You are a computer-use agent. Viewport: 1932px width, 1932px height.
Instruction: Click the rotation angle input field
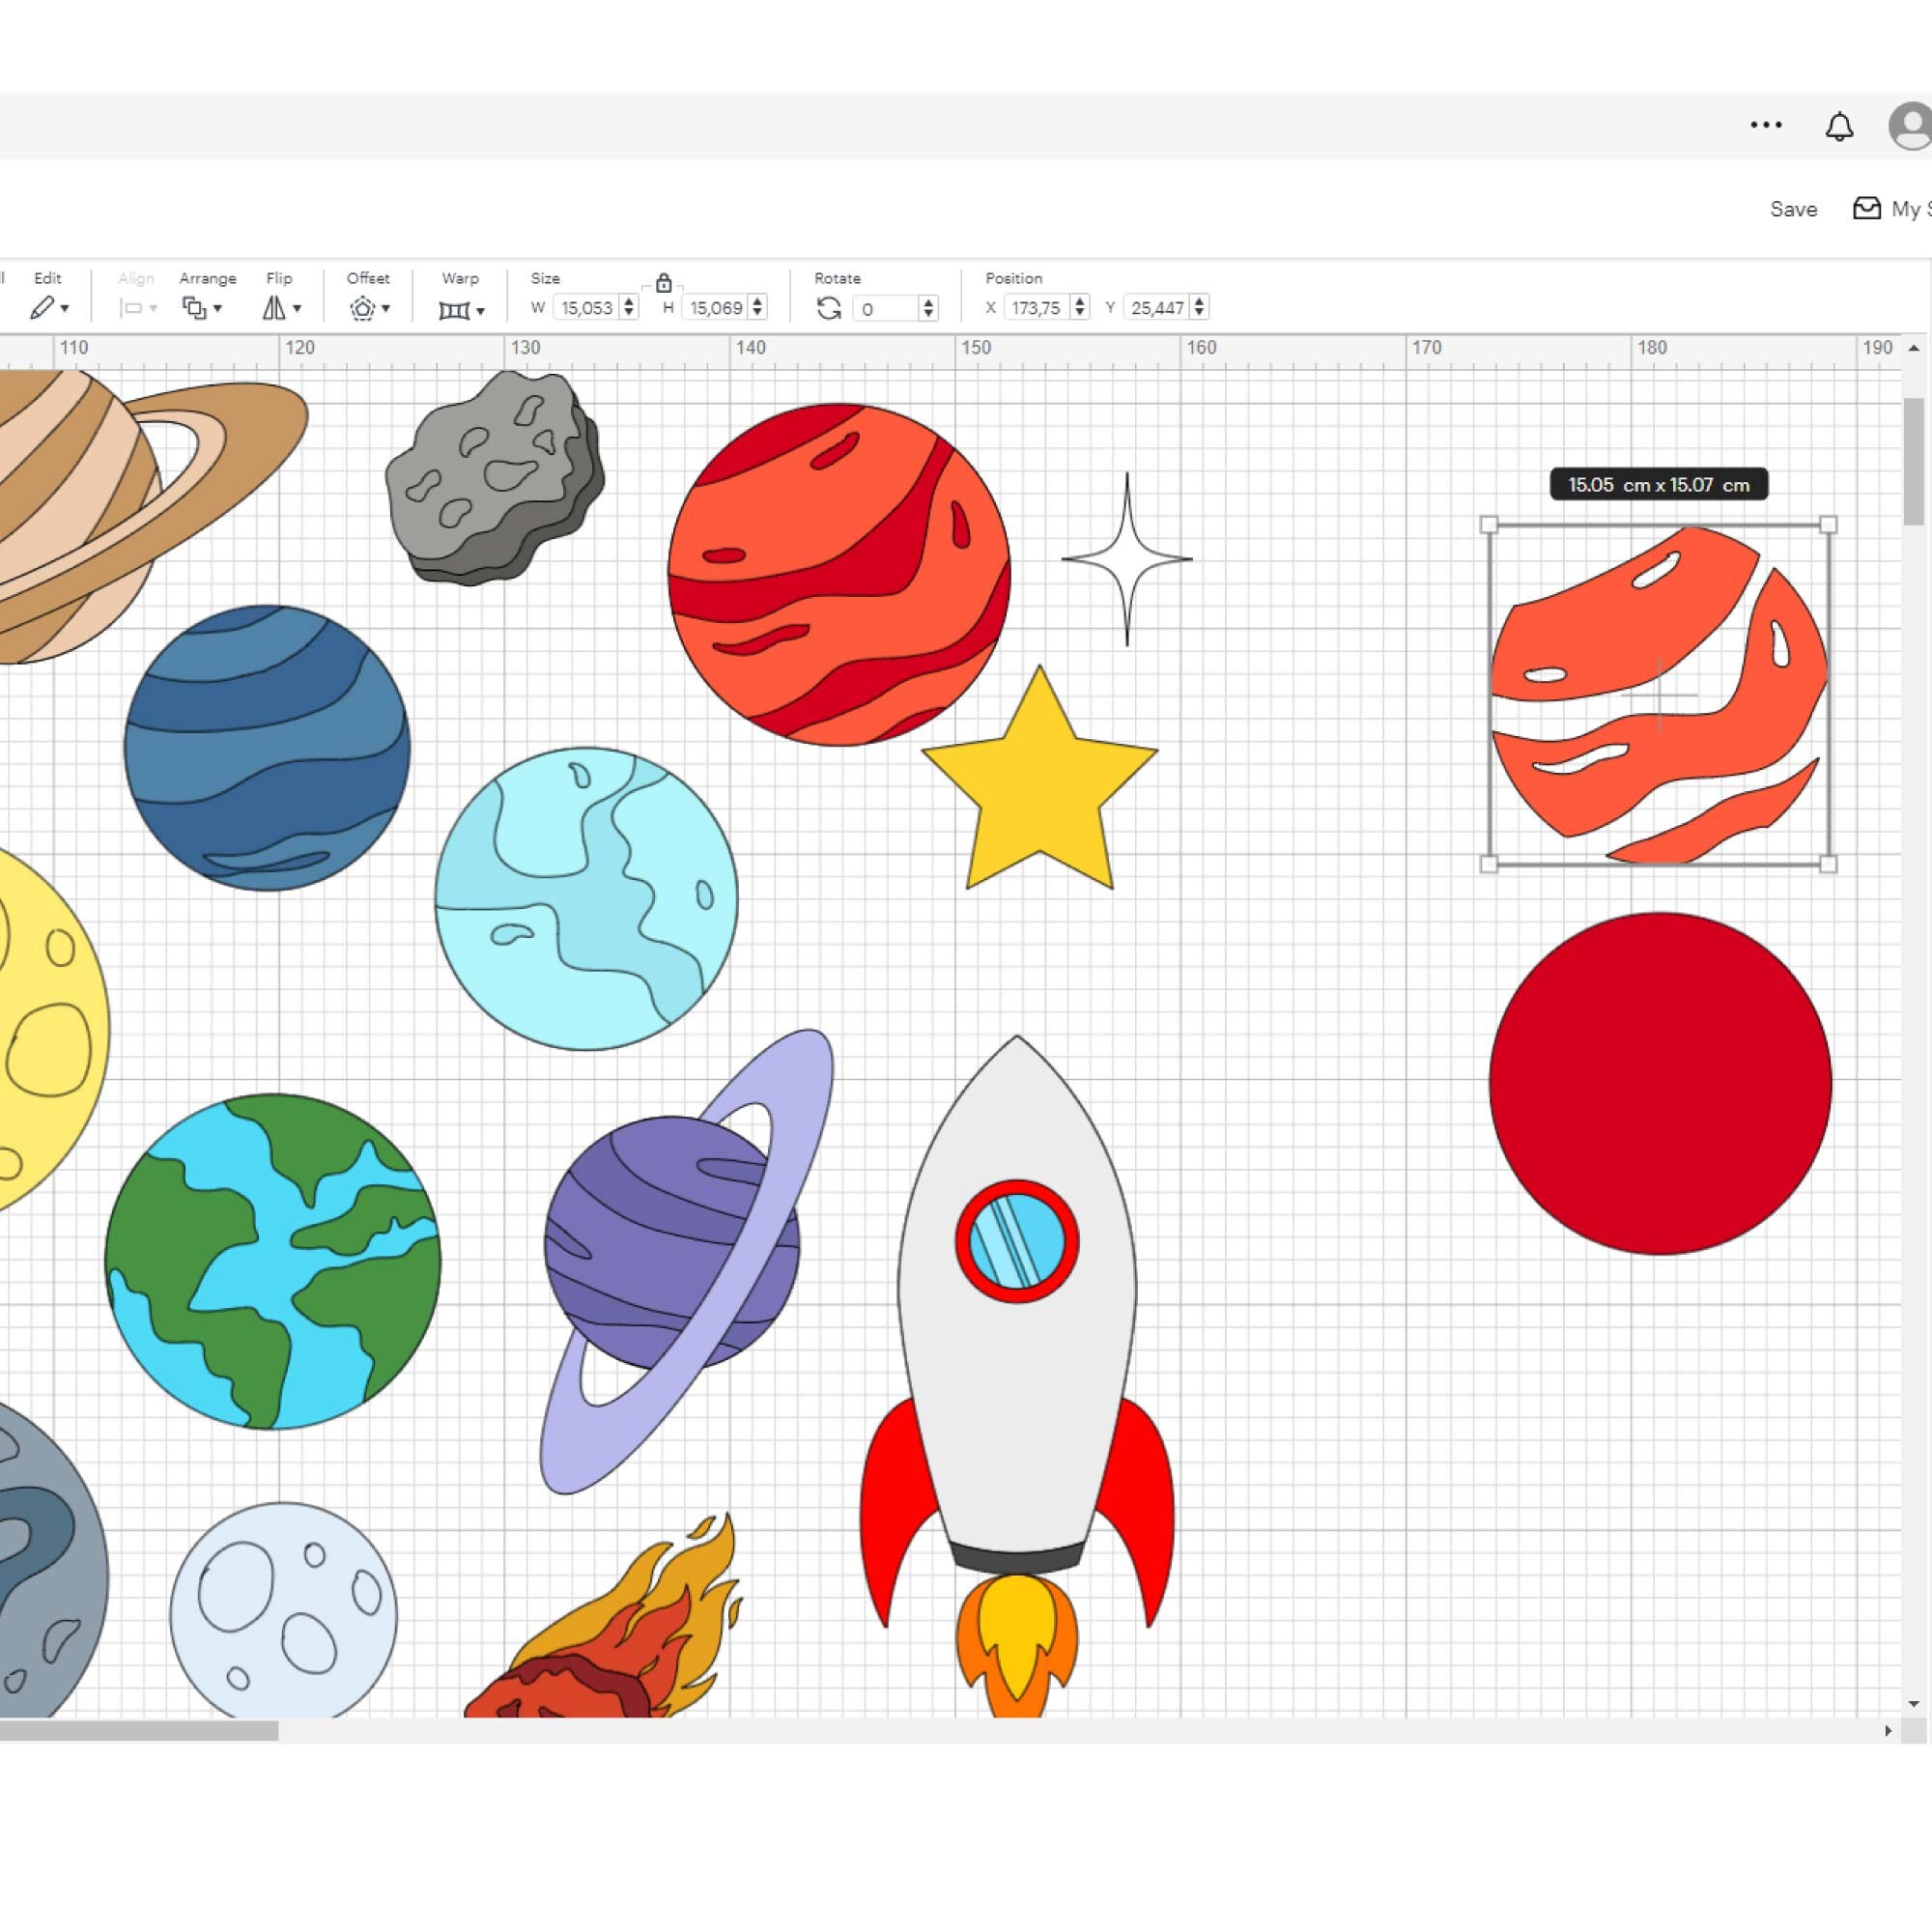(x=884, y=309)
